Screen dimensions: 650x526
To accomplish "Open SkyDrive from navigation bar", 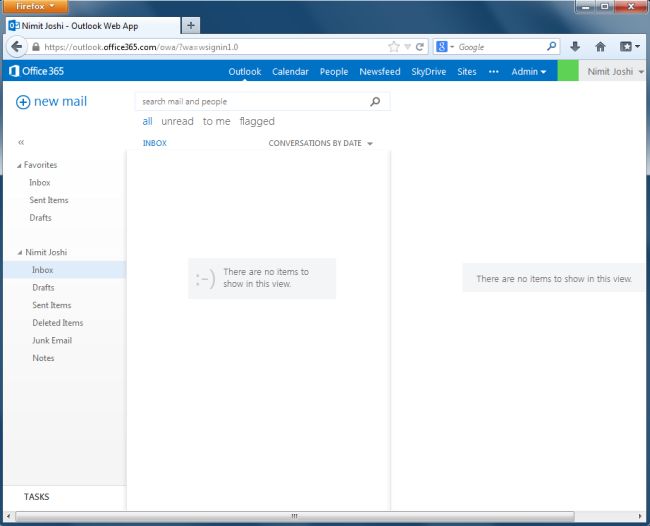I will point(429,72).
